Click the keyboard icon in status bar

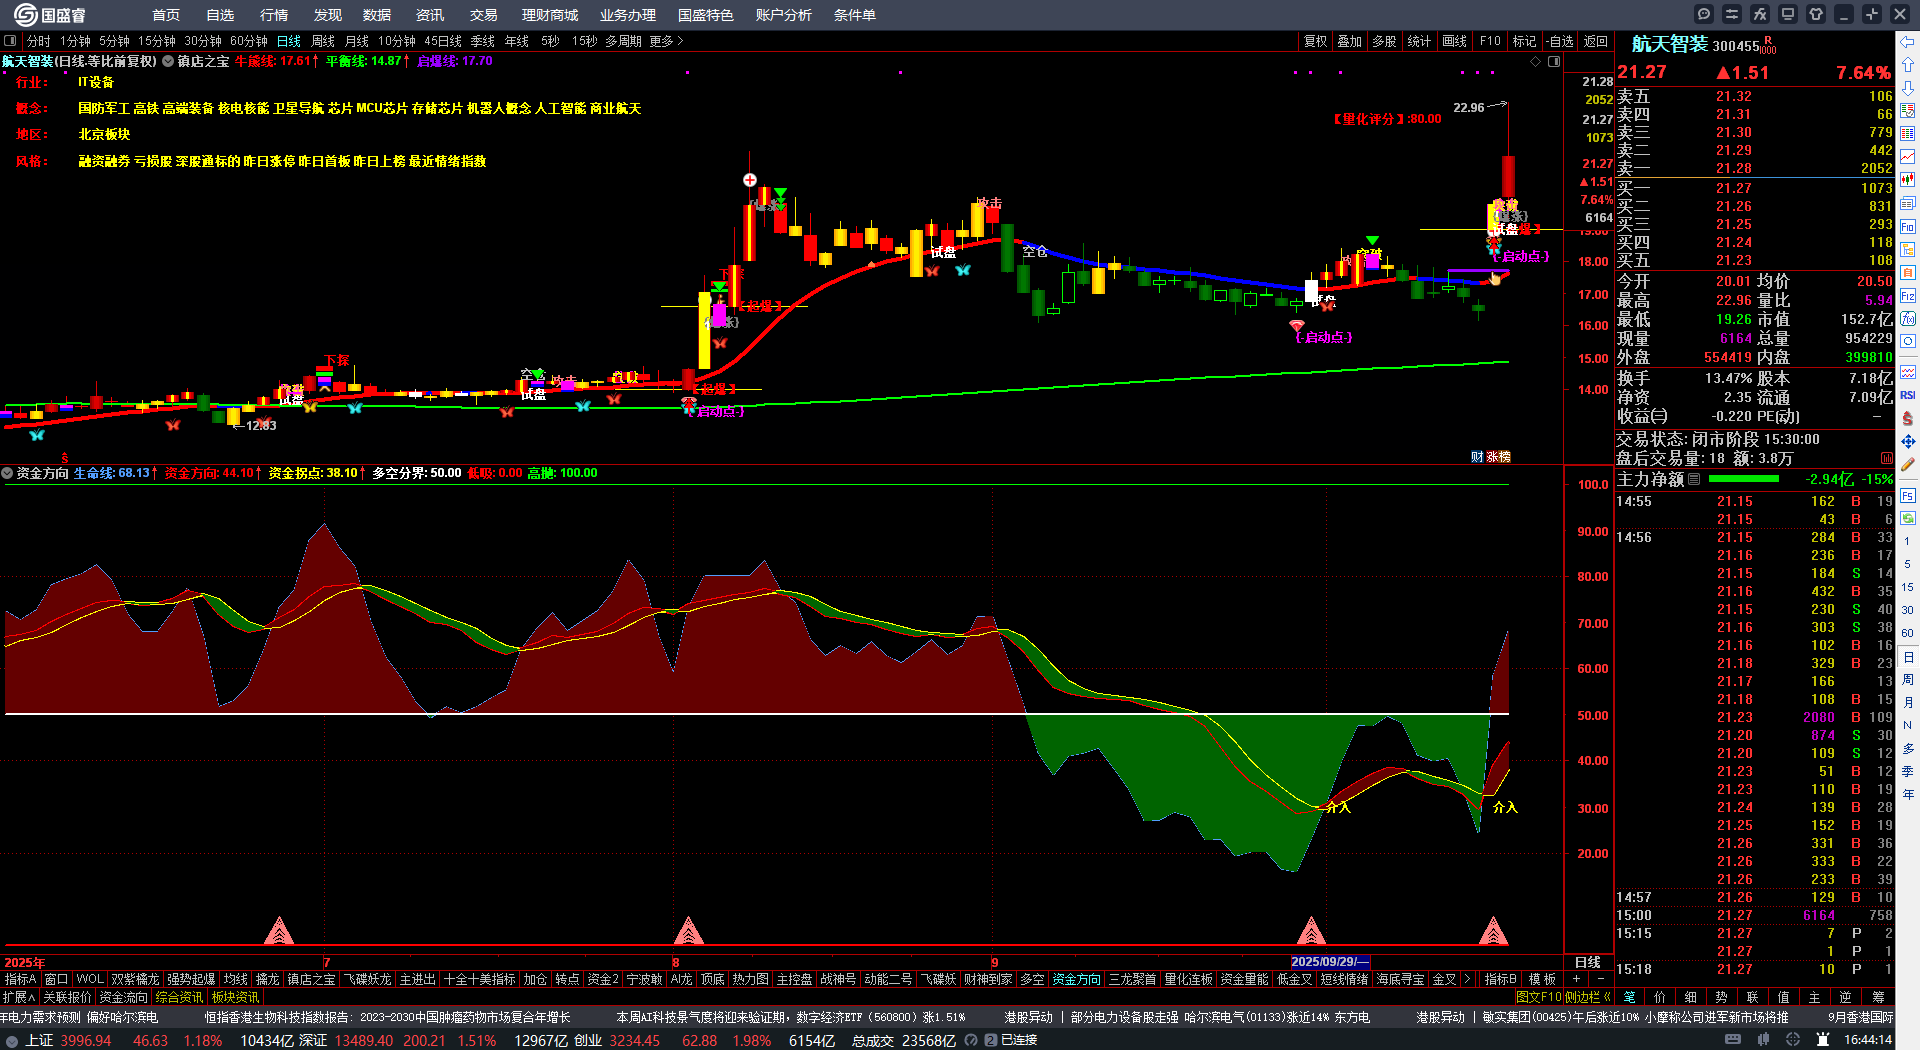(x=1733, y=1040)
